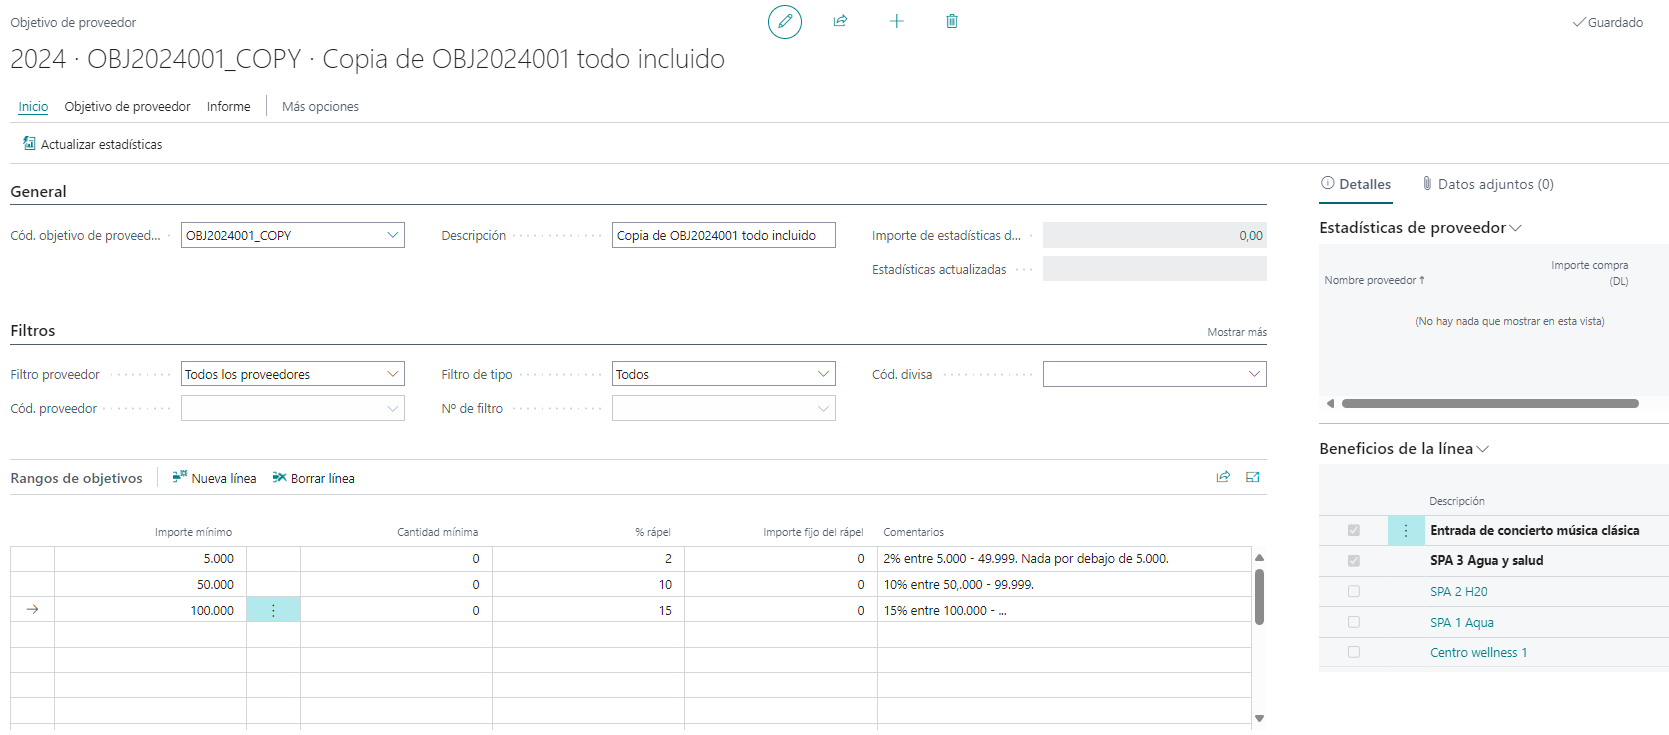Click scroll left arrow in Estadísticas panel
Screen dimensions: 1669x735
pos(1330,404)
